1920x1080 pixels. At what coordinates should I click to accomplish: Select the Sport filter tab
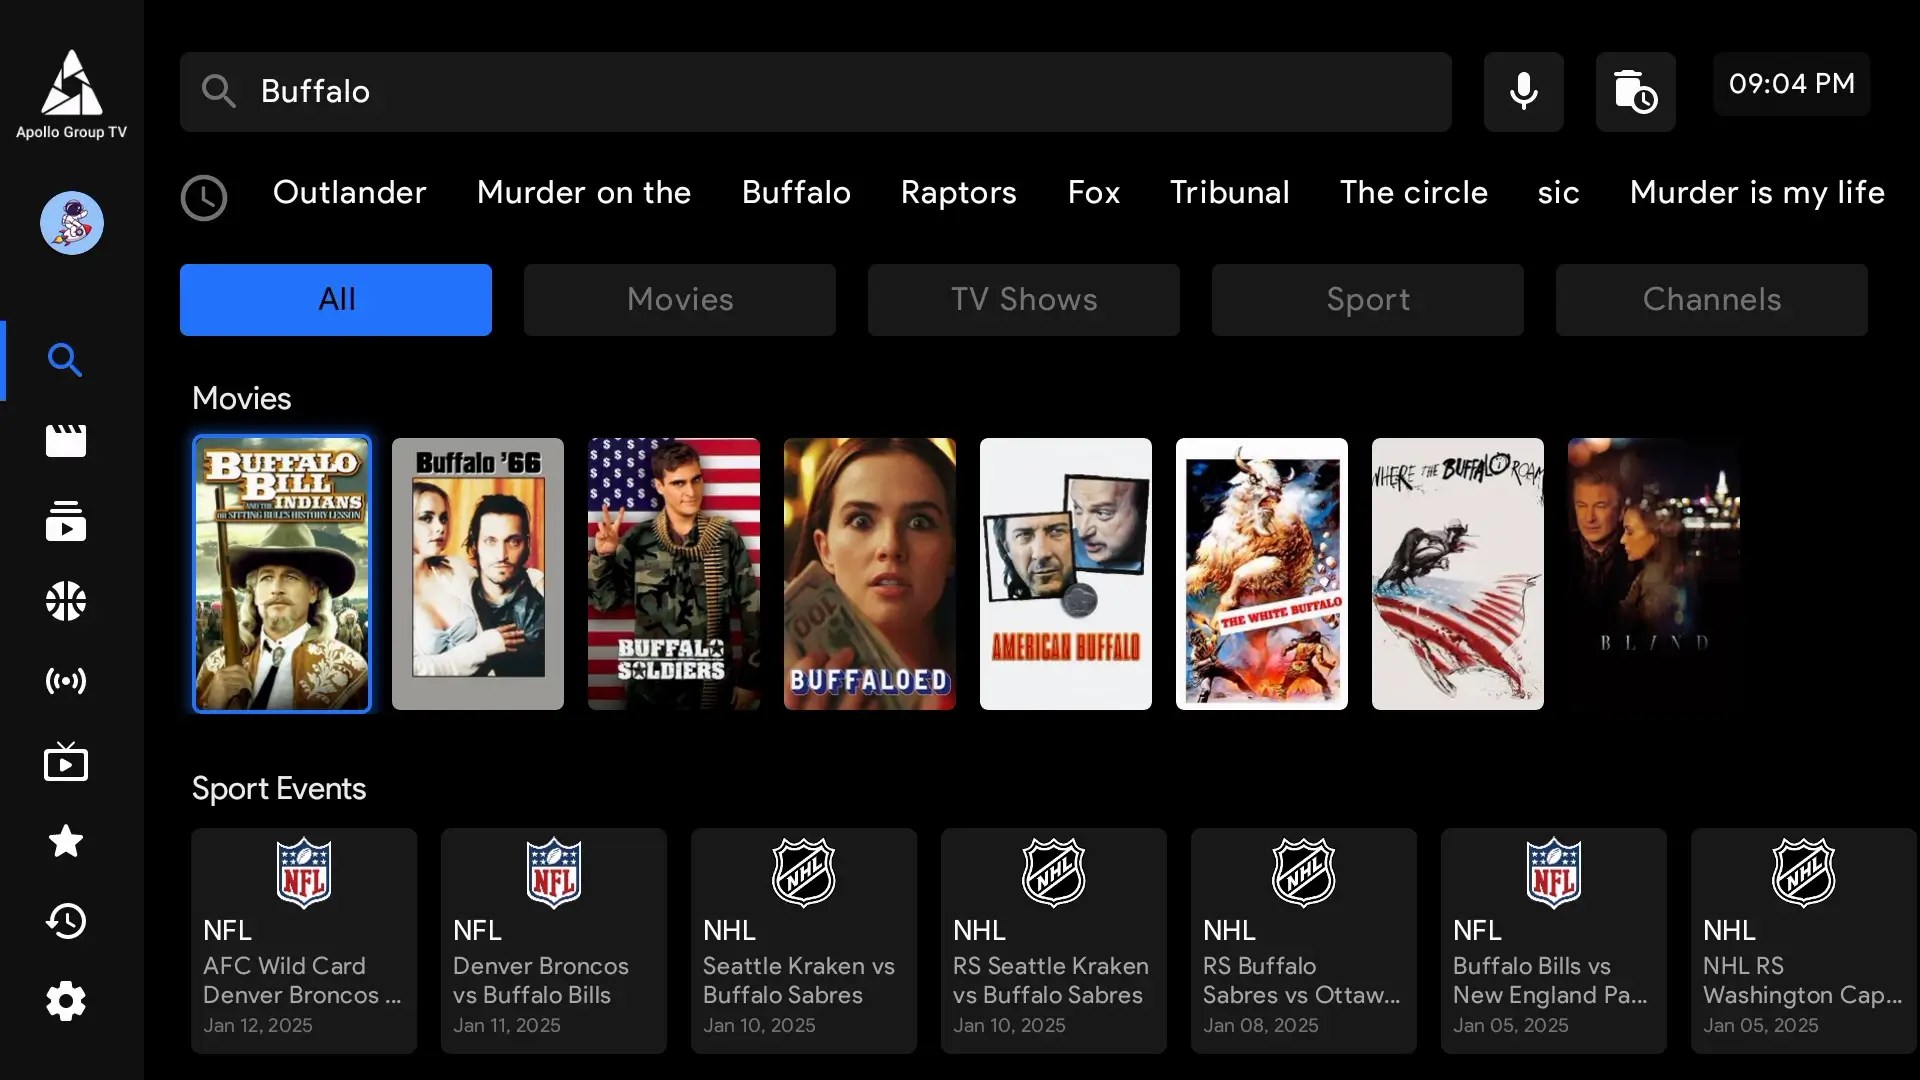[x=1368, y=300]
